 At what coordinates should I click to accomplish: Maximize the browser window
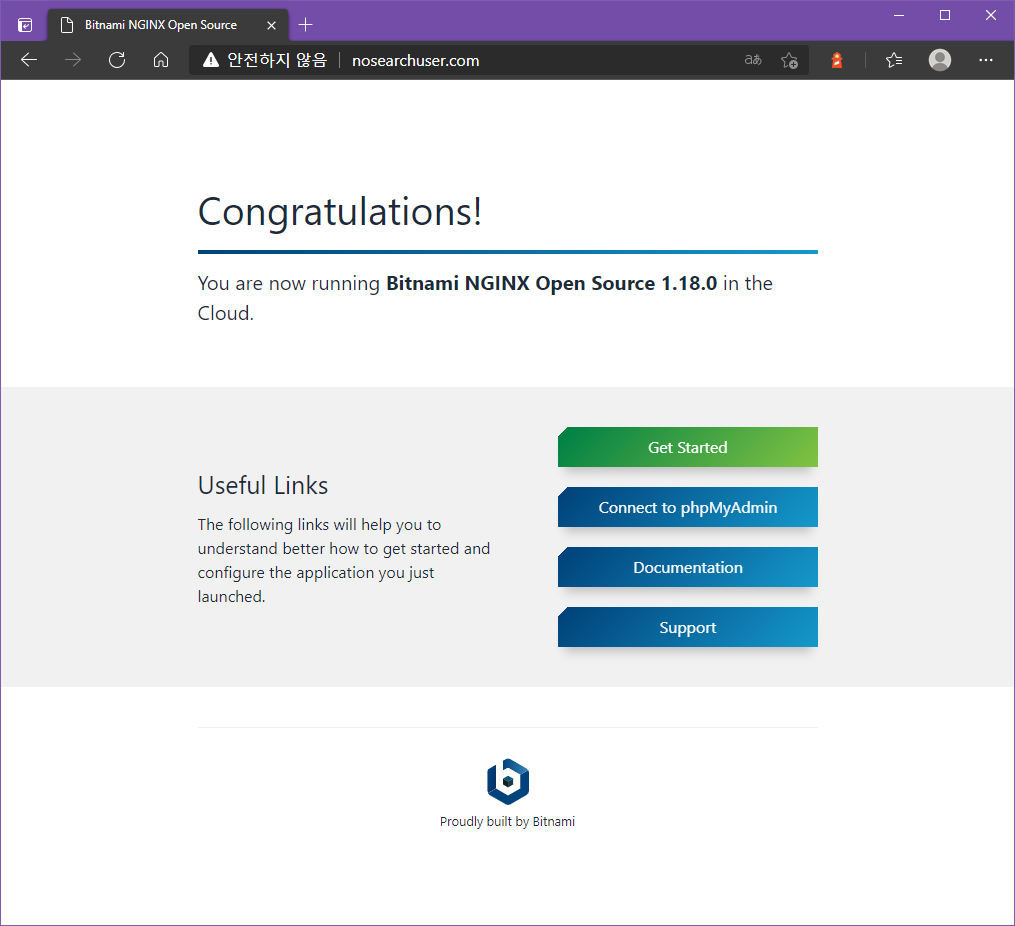point(944,15)
